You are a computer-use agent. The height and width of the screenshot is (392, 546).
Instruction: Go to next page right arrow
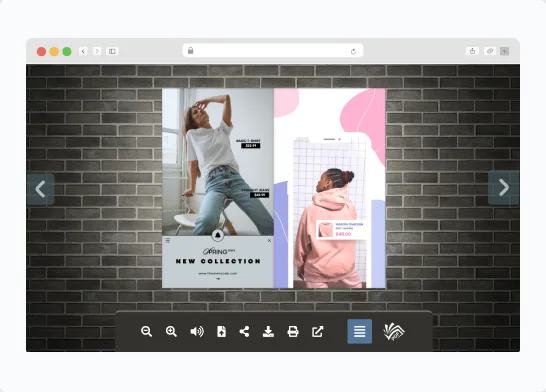click(504, 187)
